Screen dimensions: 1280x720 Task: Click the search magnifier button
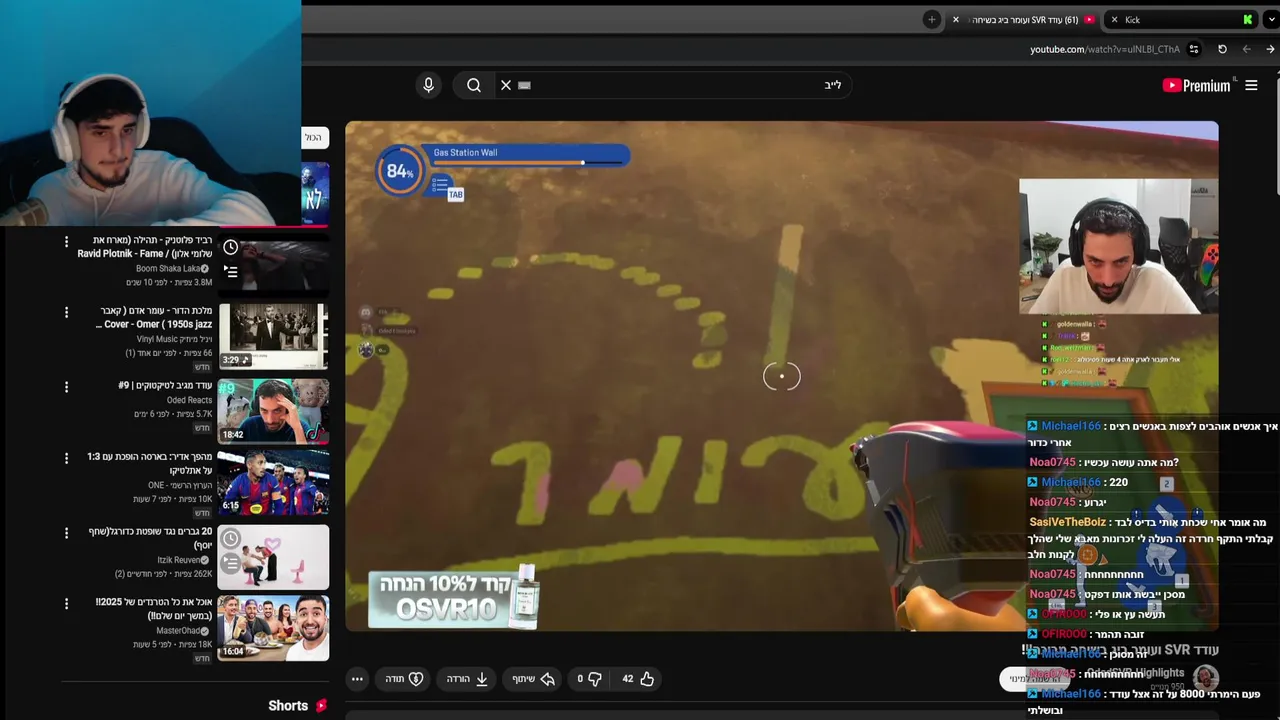point(474,85)
